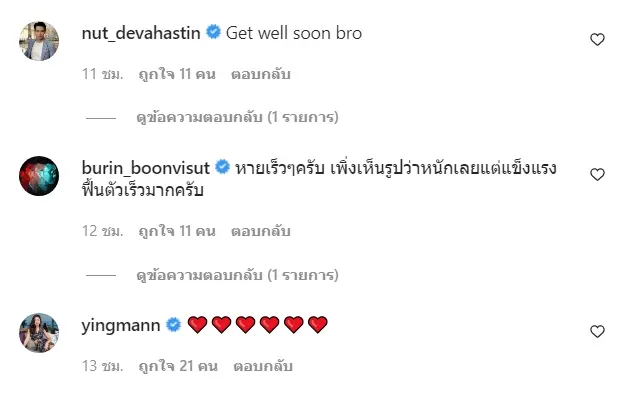Reply to yingmann's comment via ตอบกลับ

263,366
